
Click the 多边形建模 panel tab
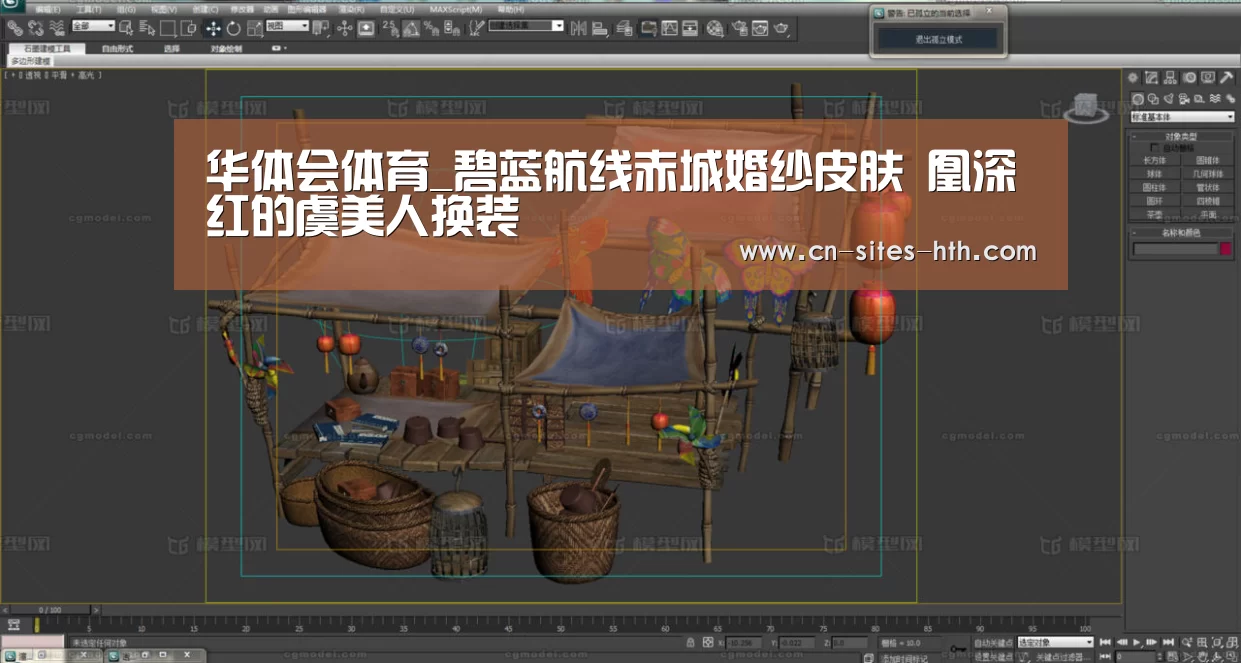click(x=28, y=61)
